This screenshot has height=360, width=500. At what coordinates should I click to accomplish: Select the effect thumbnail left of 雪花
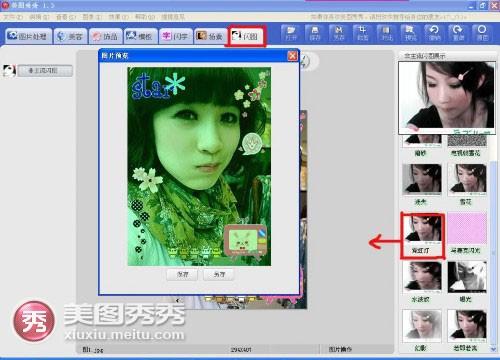[422, 180]
